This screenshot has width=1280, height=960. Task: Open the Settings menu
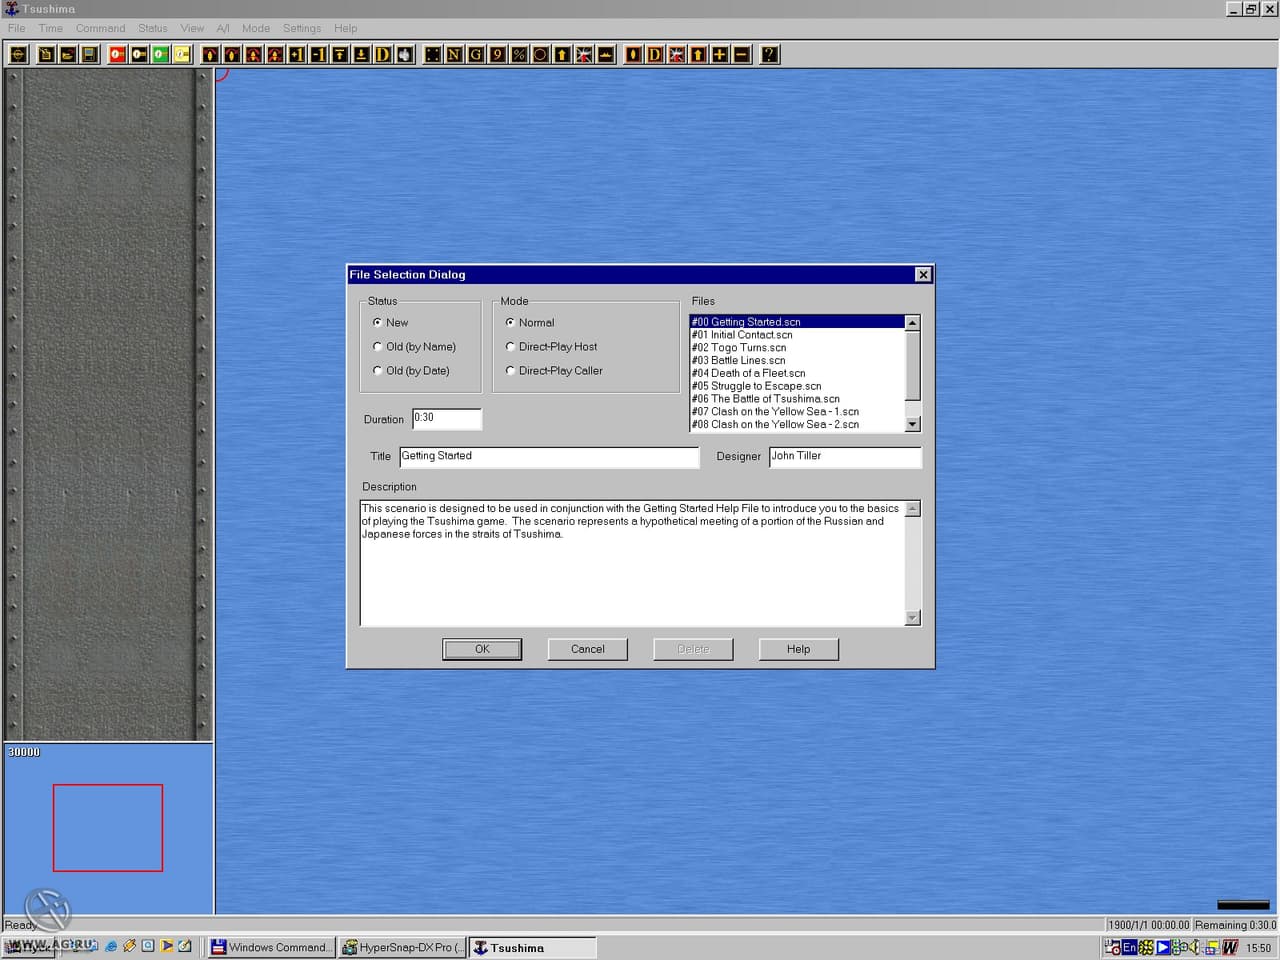click(x=302, y=28)
